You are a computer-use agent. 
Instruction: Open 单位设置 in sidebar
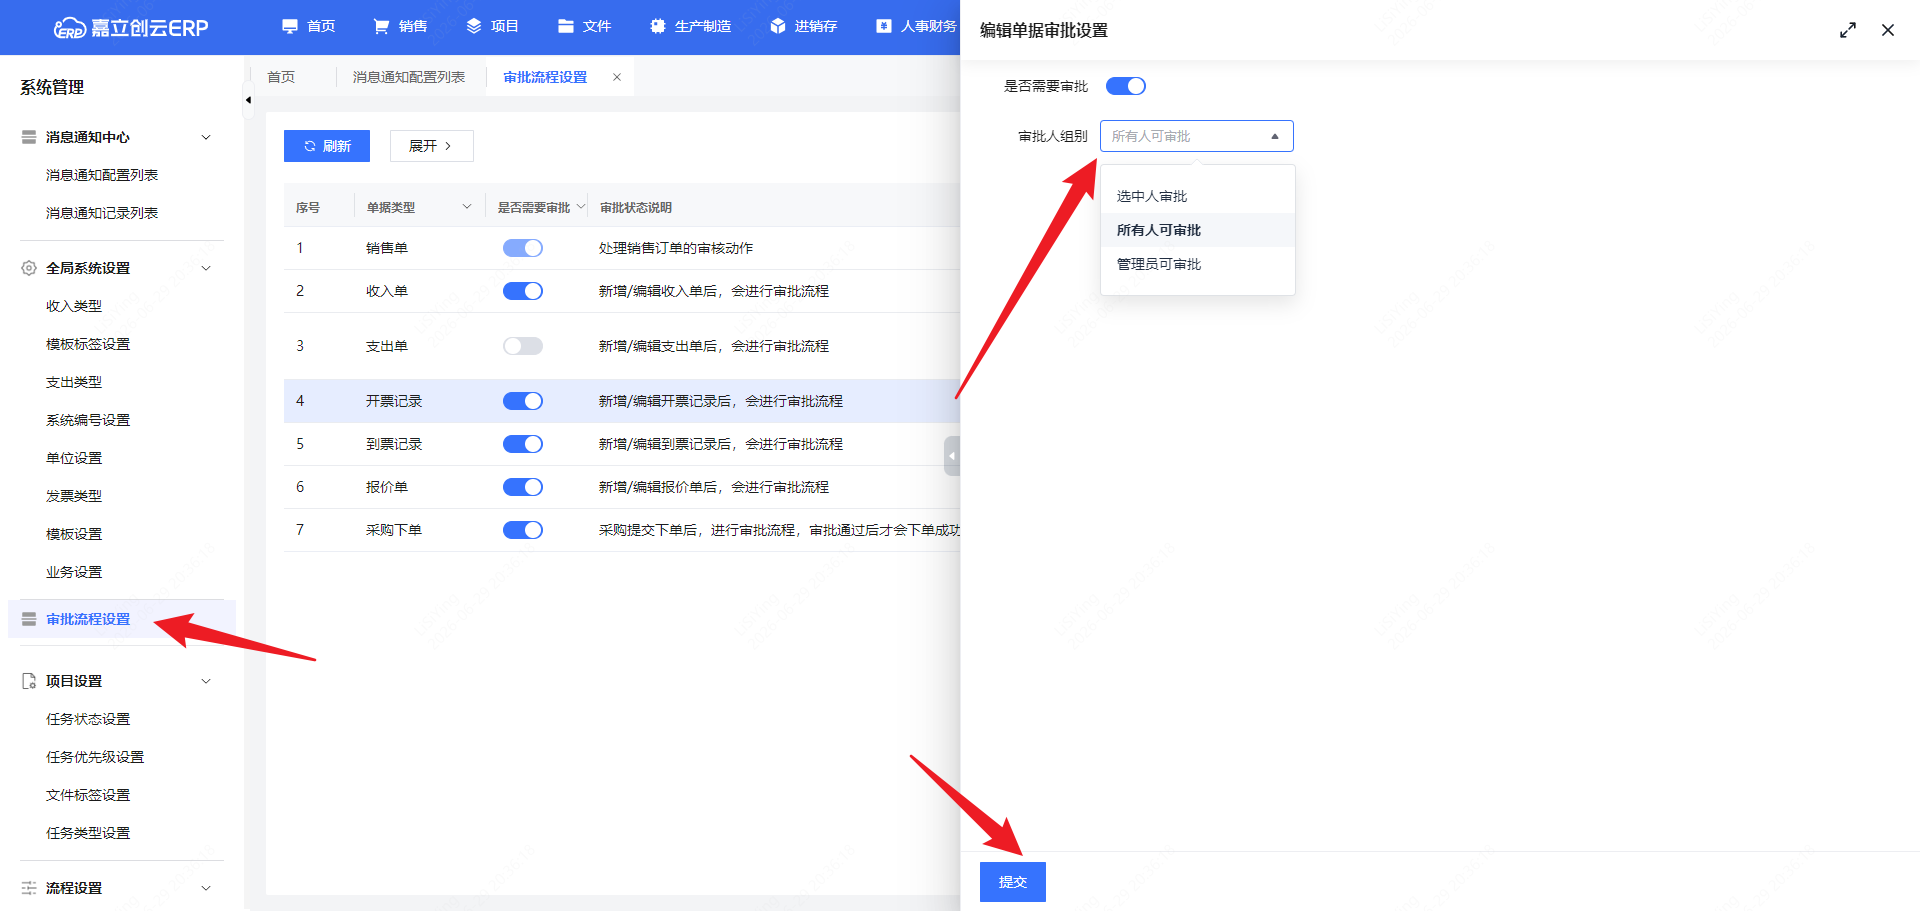coord(74,458)
